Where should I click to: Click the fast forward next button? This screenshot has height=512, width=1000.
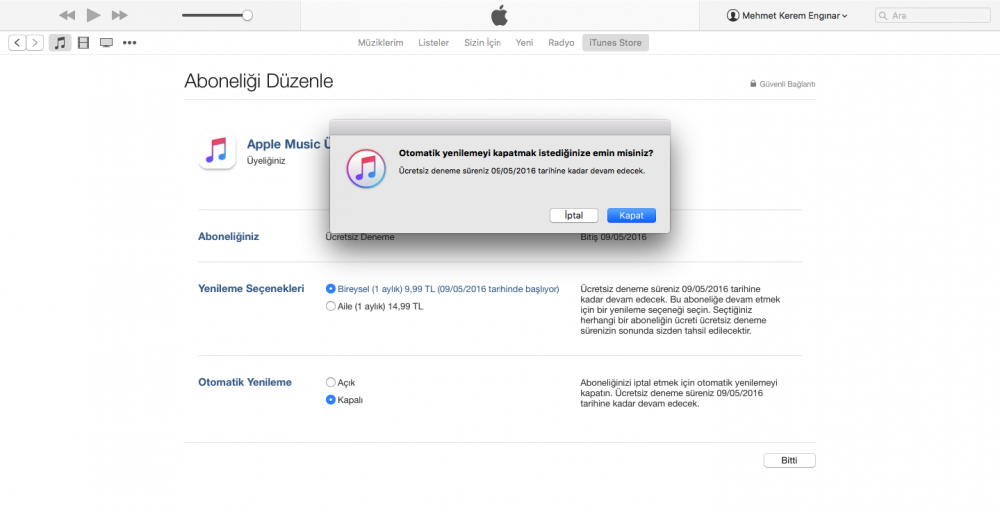point(119,15)
